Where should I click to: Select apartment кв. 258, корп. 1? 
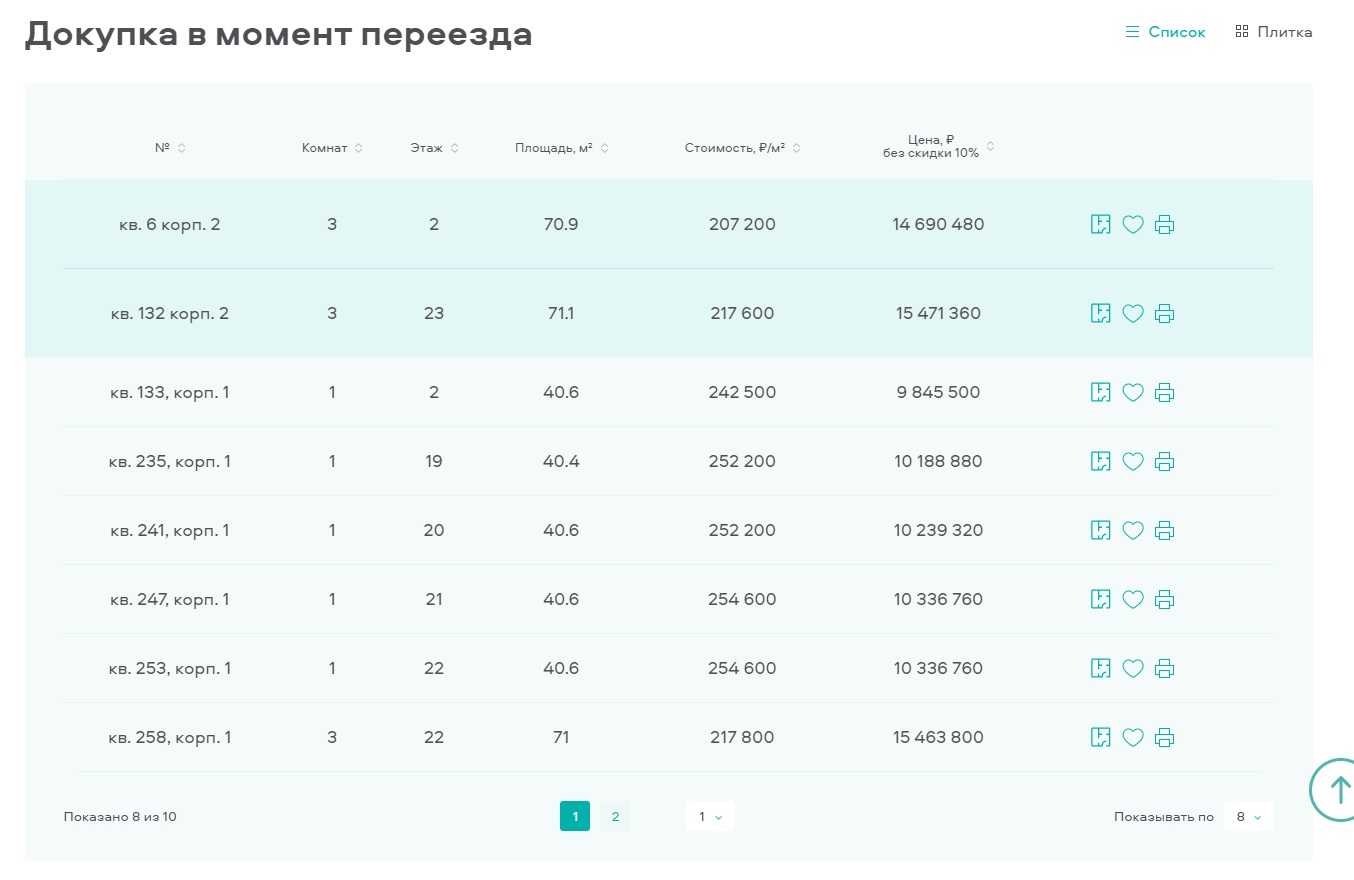pos(170,738)
